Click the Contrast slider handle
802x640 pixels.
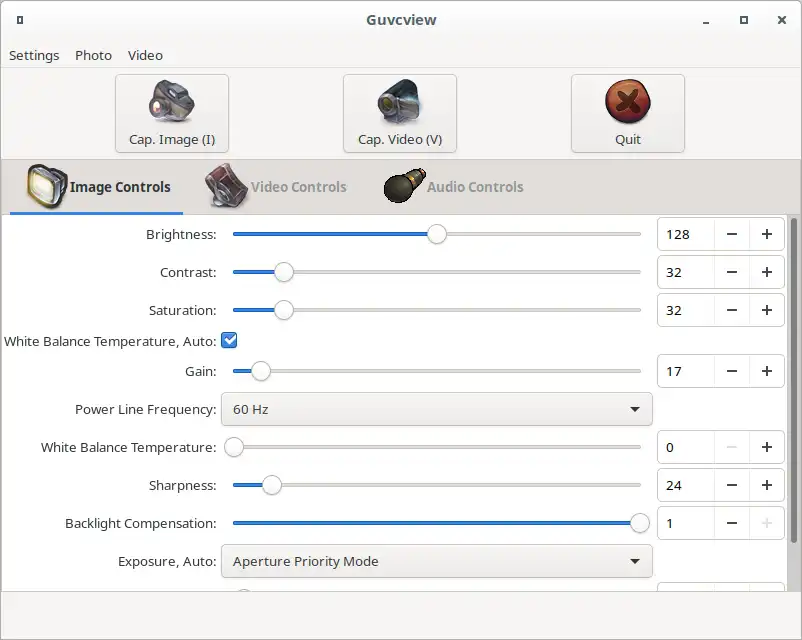(284, 272)
